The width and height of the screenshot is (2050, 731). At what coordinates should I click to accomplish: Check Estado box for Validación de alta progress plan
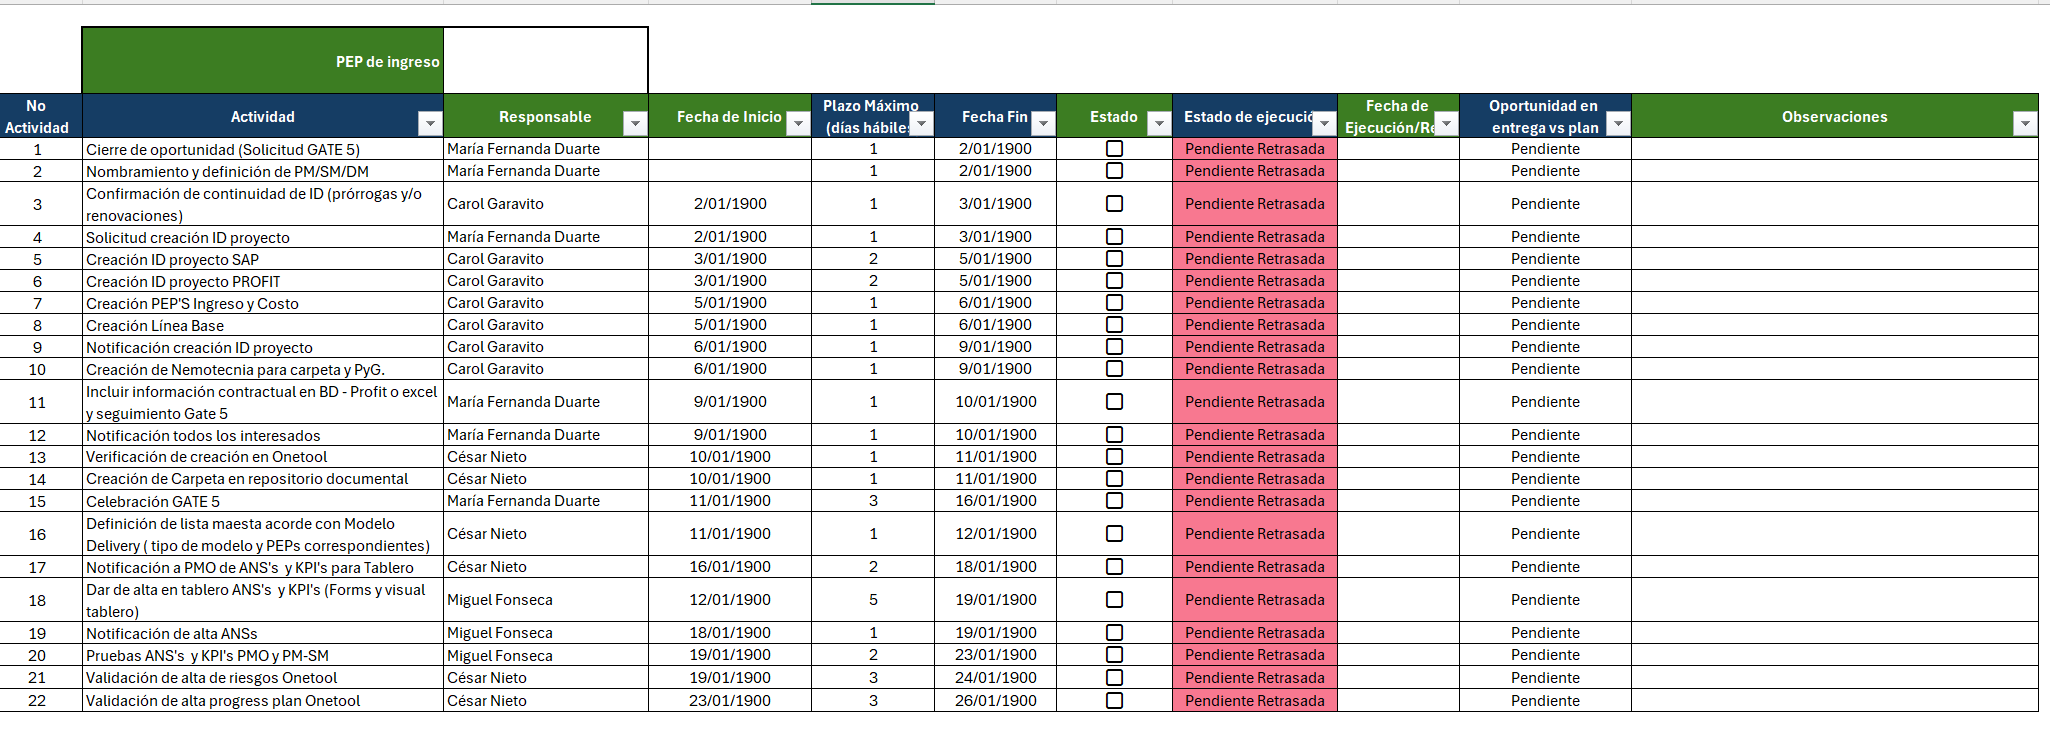[x=1114, y=701]
